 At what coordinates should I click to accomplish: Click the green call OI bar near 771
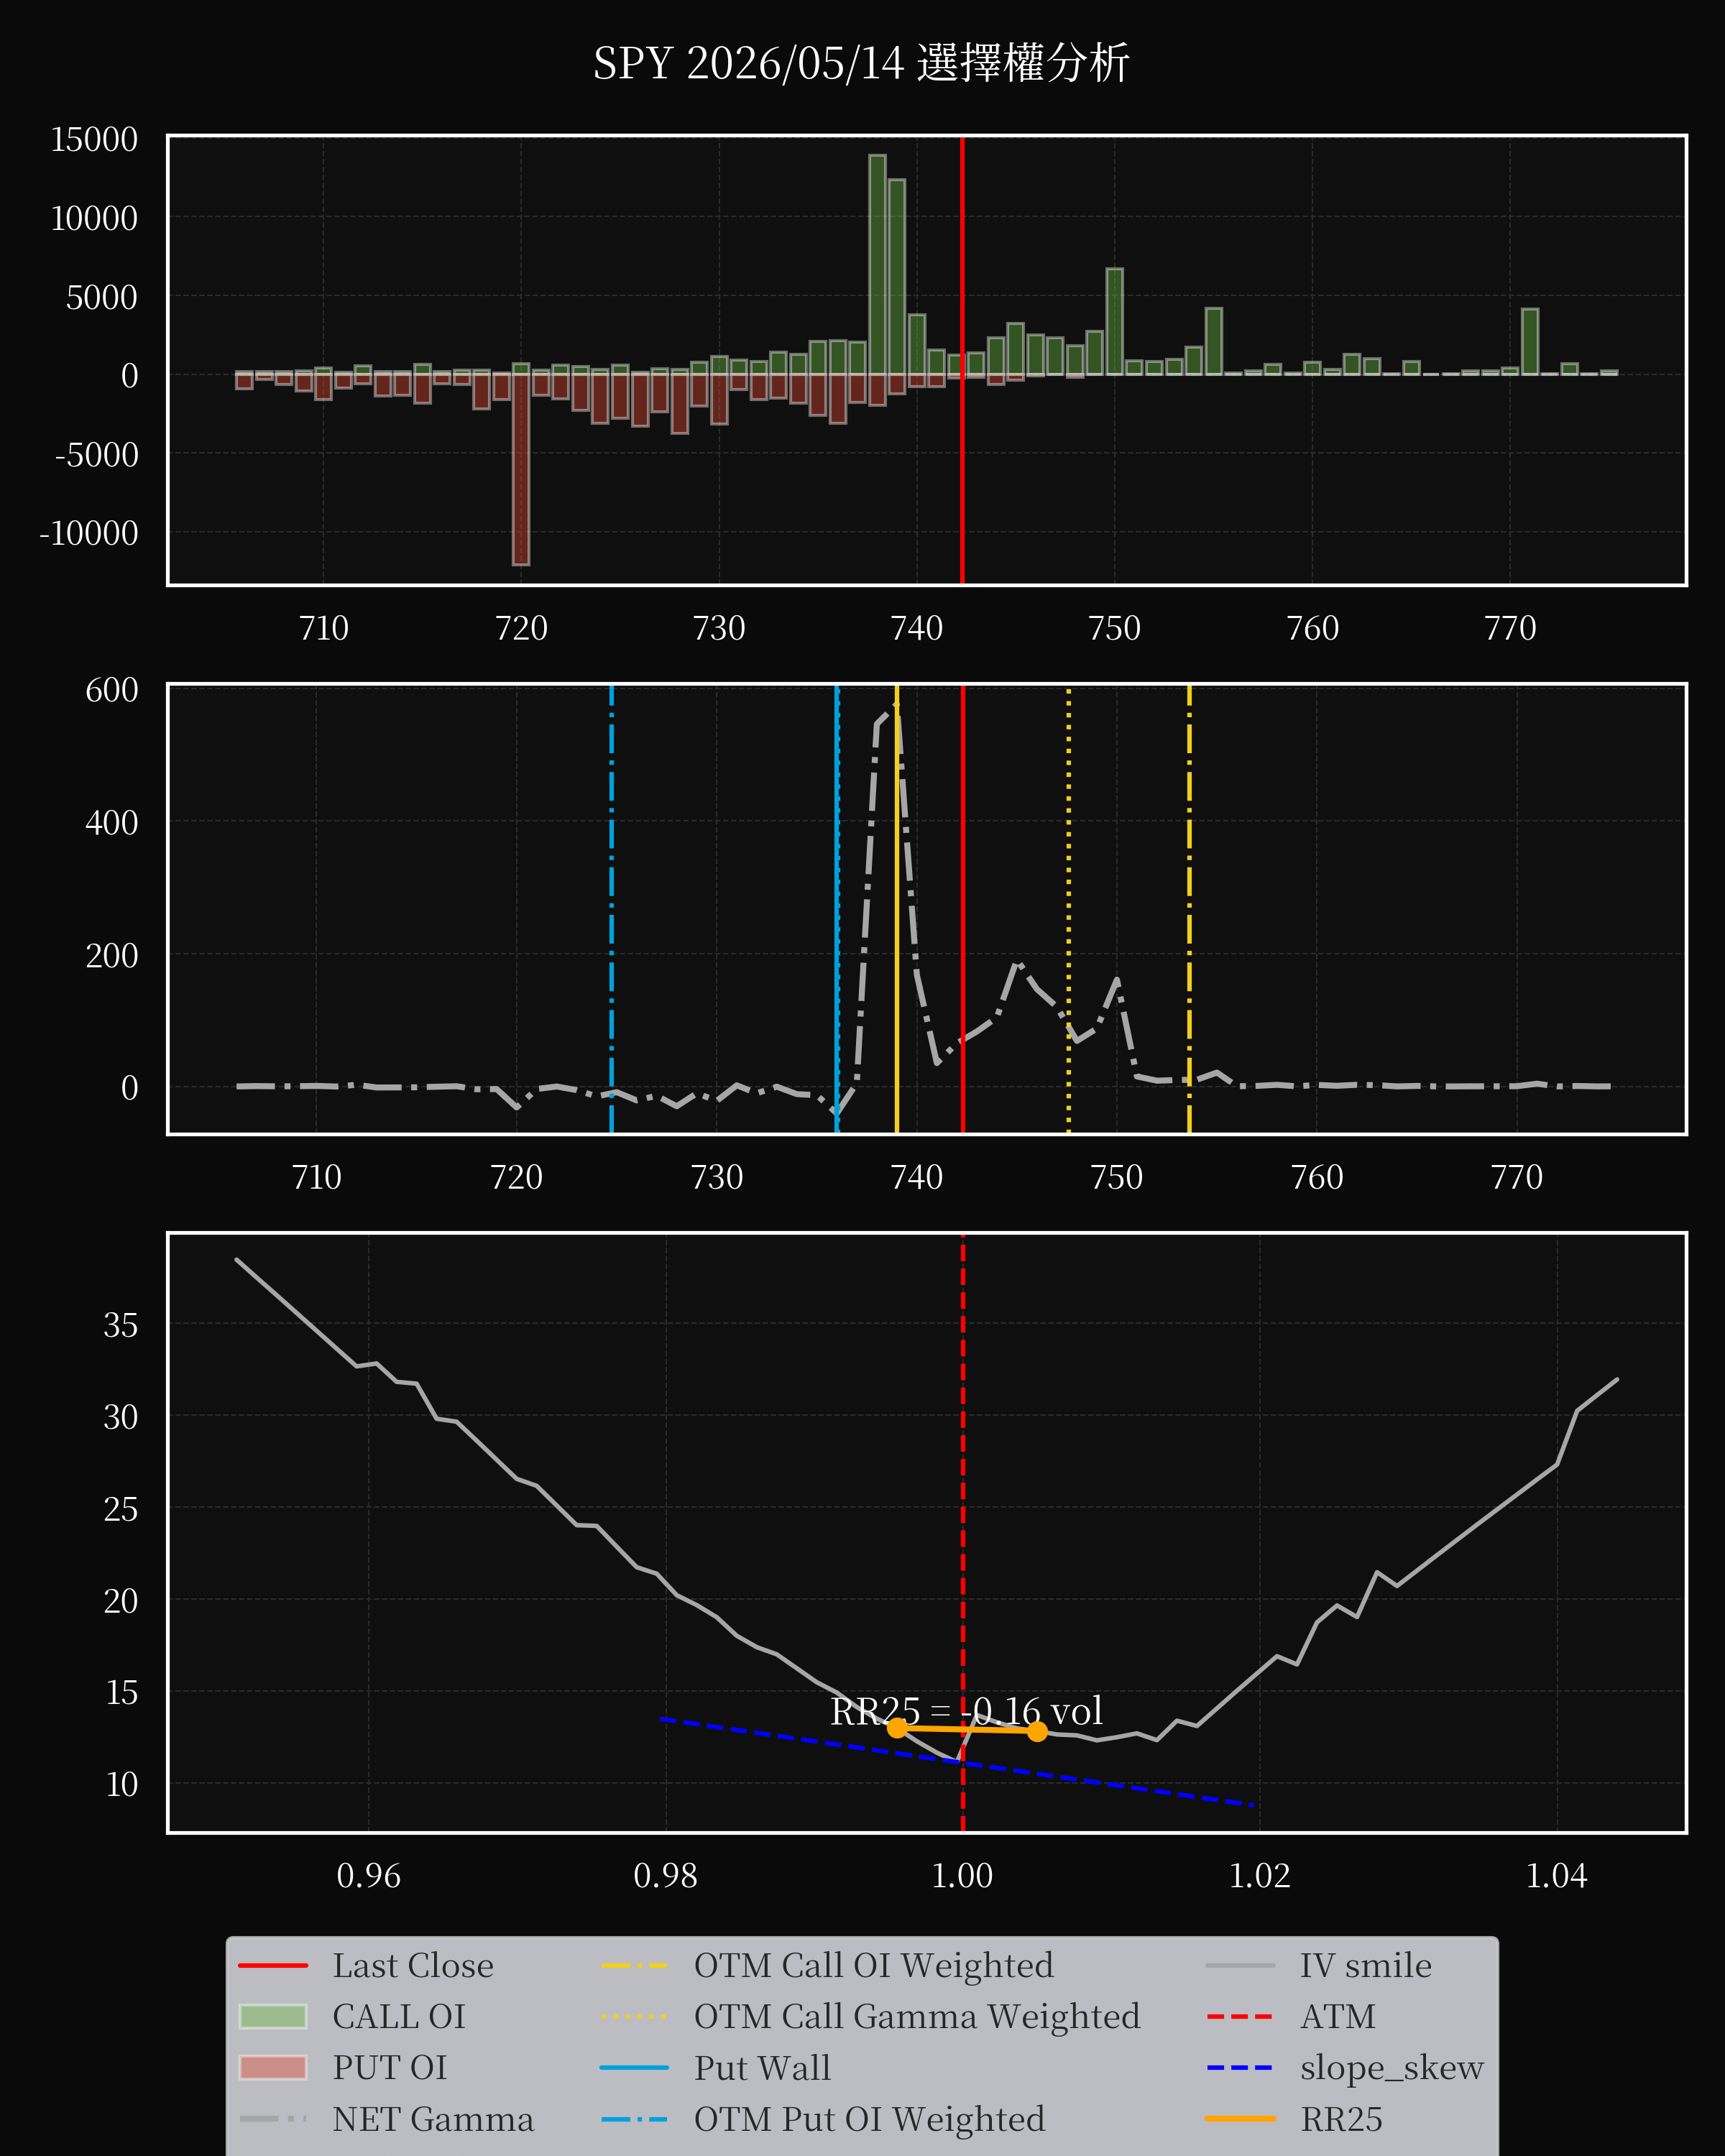(1530, 342)
